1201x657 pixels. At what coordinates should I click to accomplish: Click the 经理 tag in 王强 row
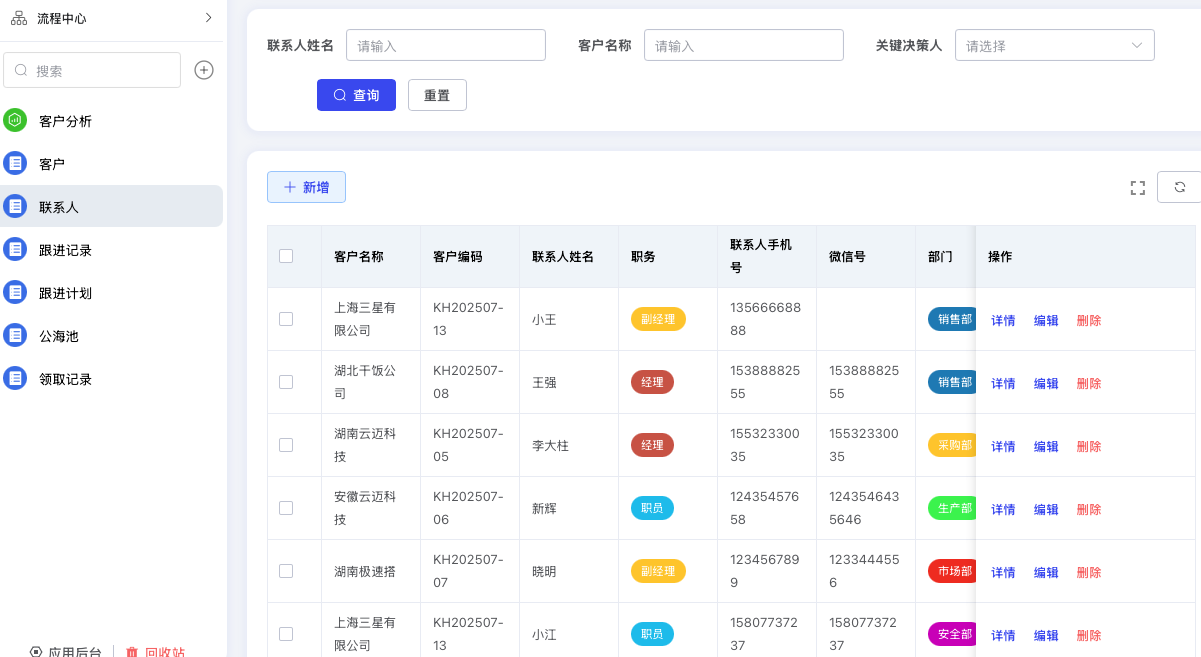pos(652,382)
